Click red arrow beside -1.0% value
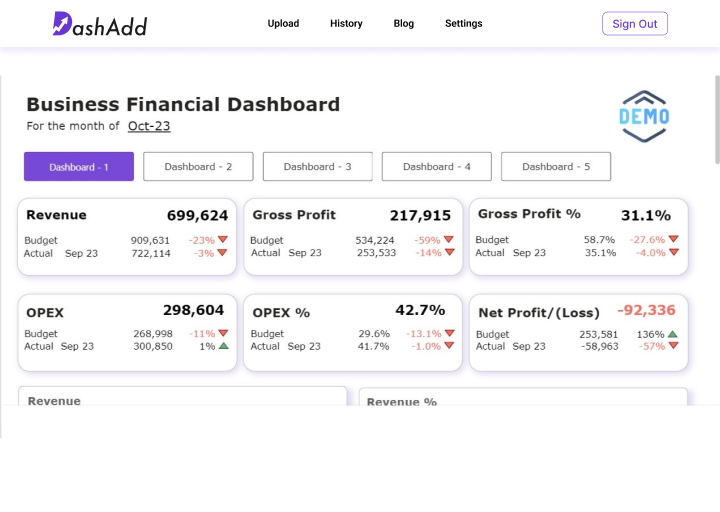Screen dimensions: 720x512 (449, 346)
